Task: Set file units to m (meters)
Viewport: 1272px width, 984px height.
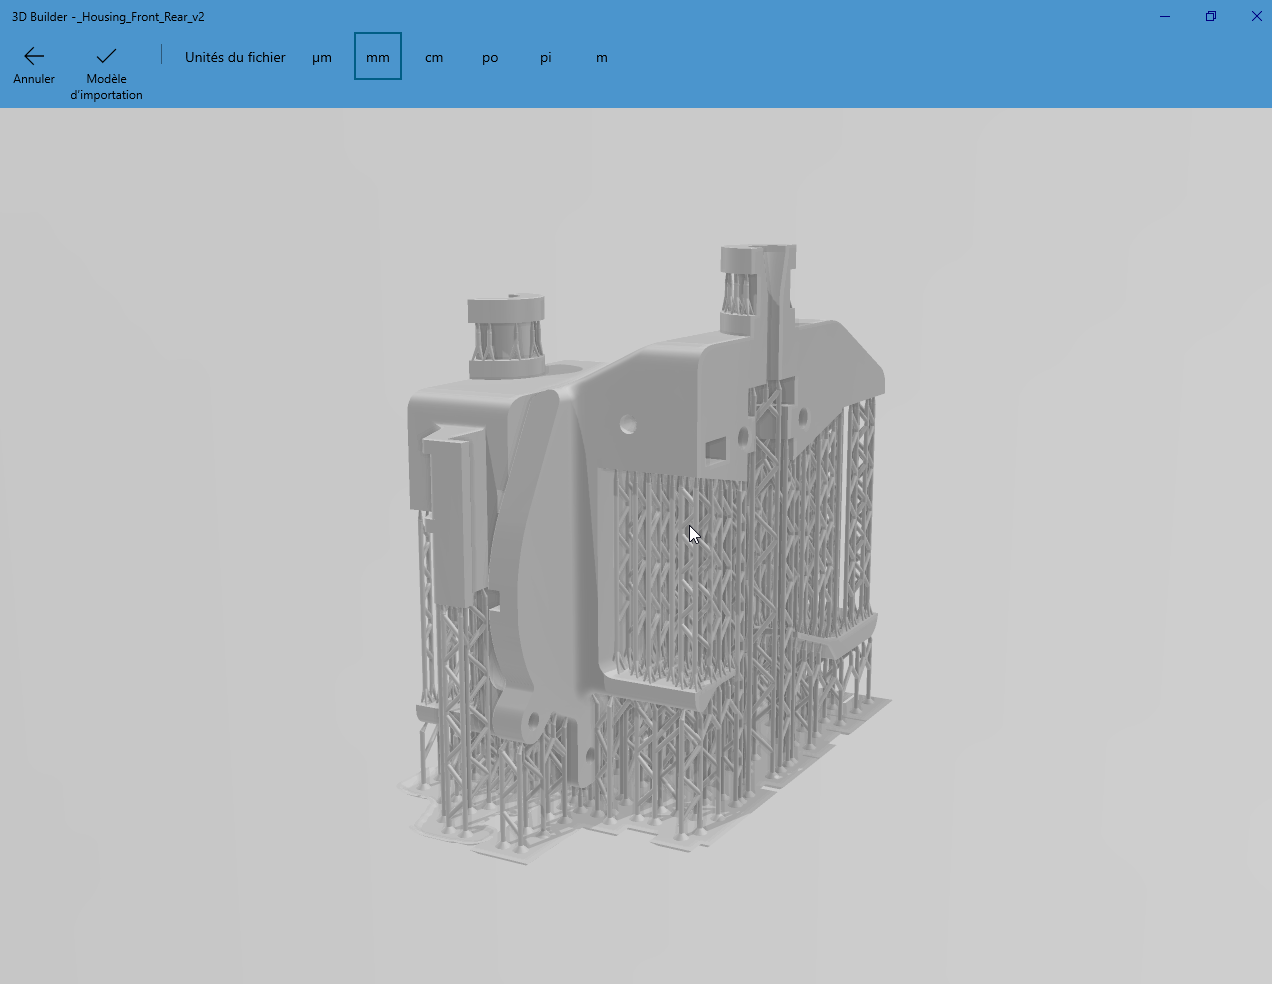Action: [602, 57]
